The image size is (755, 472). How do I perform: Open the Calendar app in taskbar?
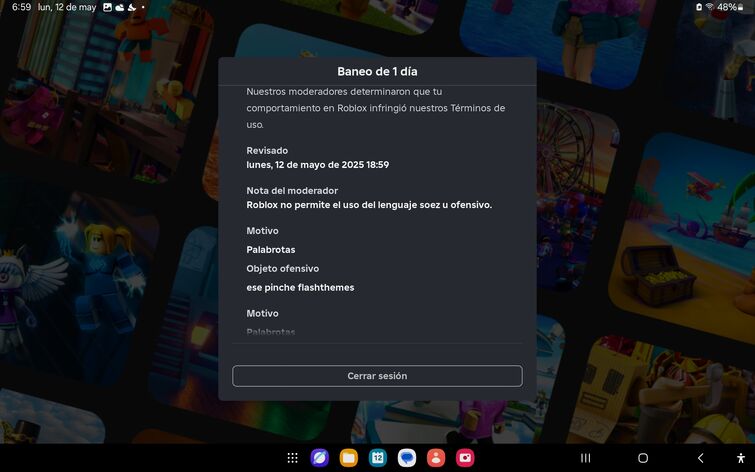coord(378,458)
